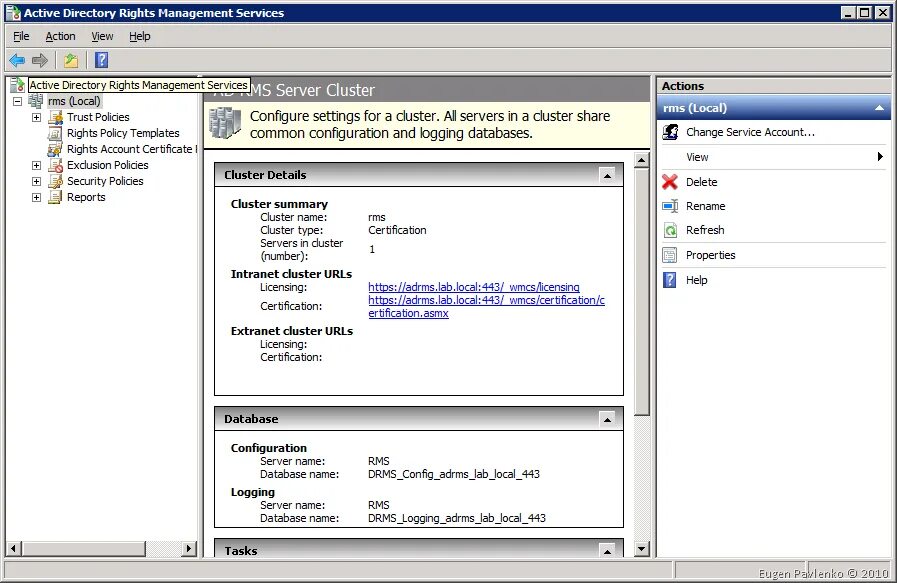Select Rights Policy Templates in the tree
Image resolution: width=897 pixels, height=583 pixels.
123,133
